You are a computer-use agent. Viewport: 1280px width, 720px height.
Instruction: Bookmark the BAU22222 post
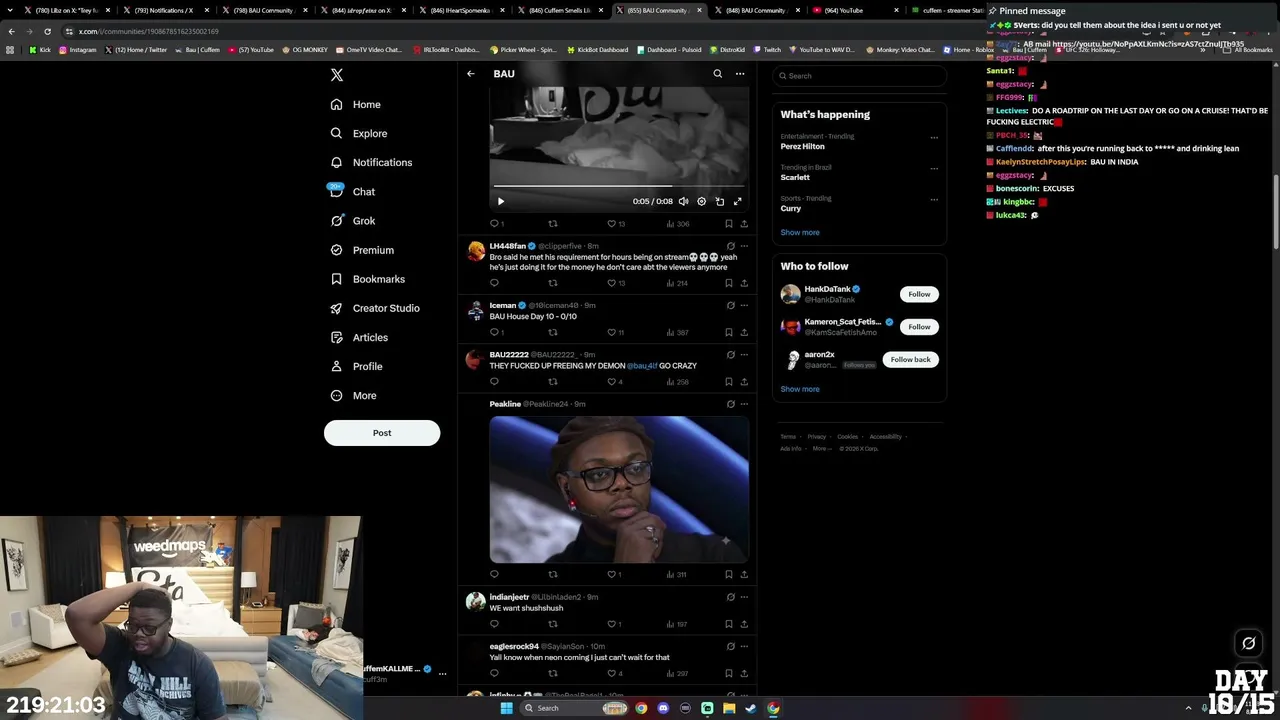tap(728, 382)
